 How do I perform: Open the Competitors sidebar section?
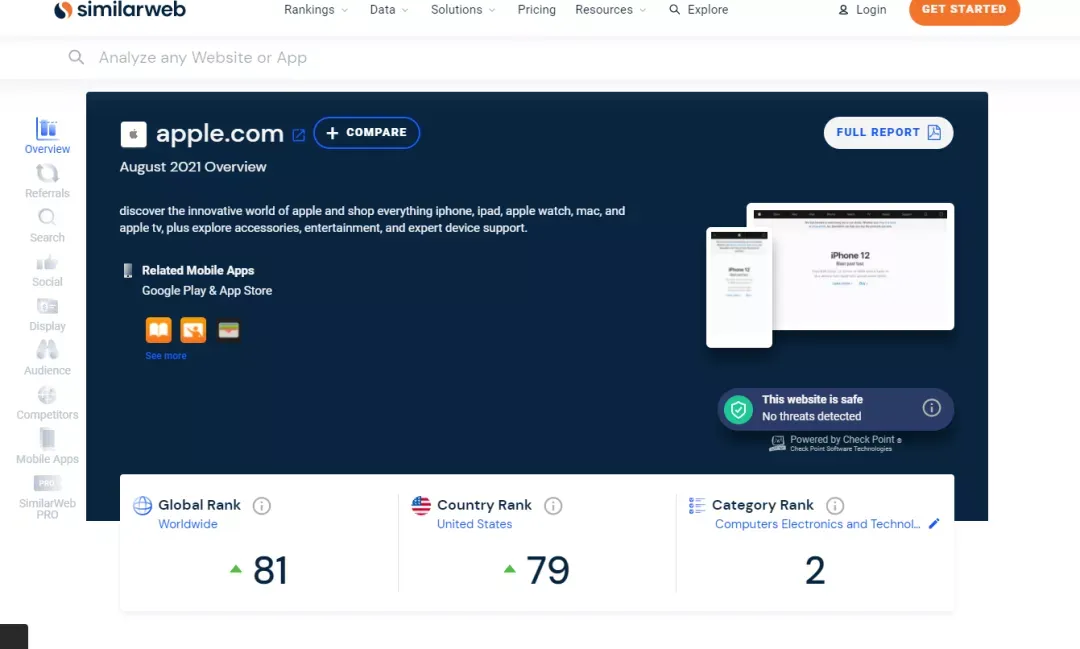47,404
